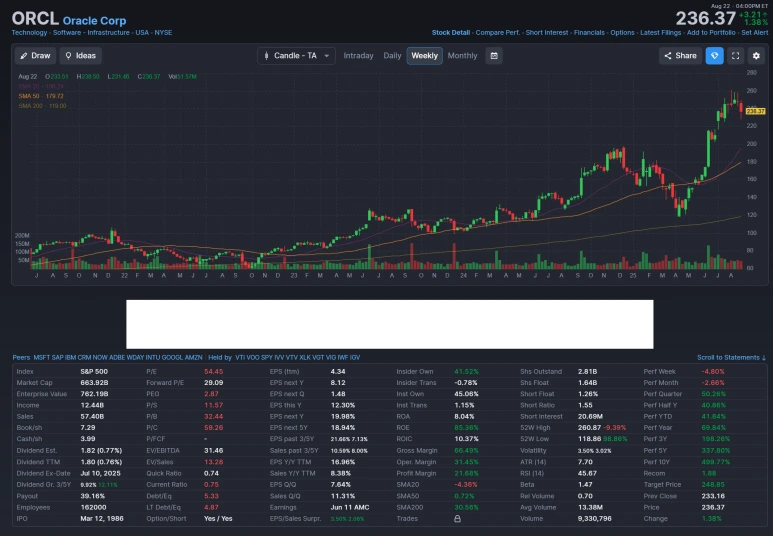Click the NYSE exchange link

pyautogui.click(x=163, y=33)
